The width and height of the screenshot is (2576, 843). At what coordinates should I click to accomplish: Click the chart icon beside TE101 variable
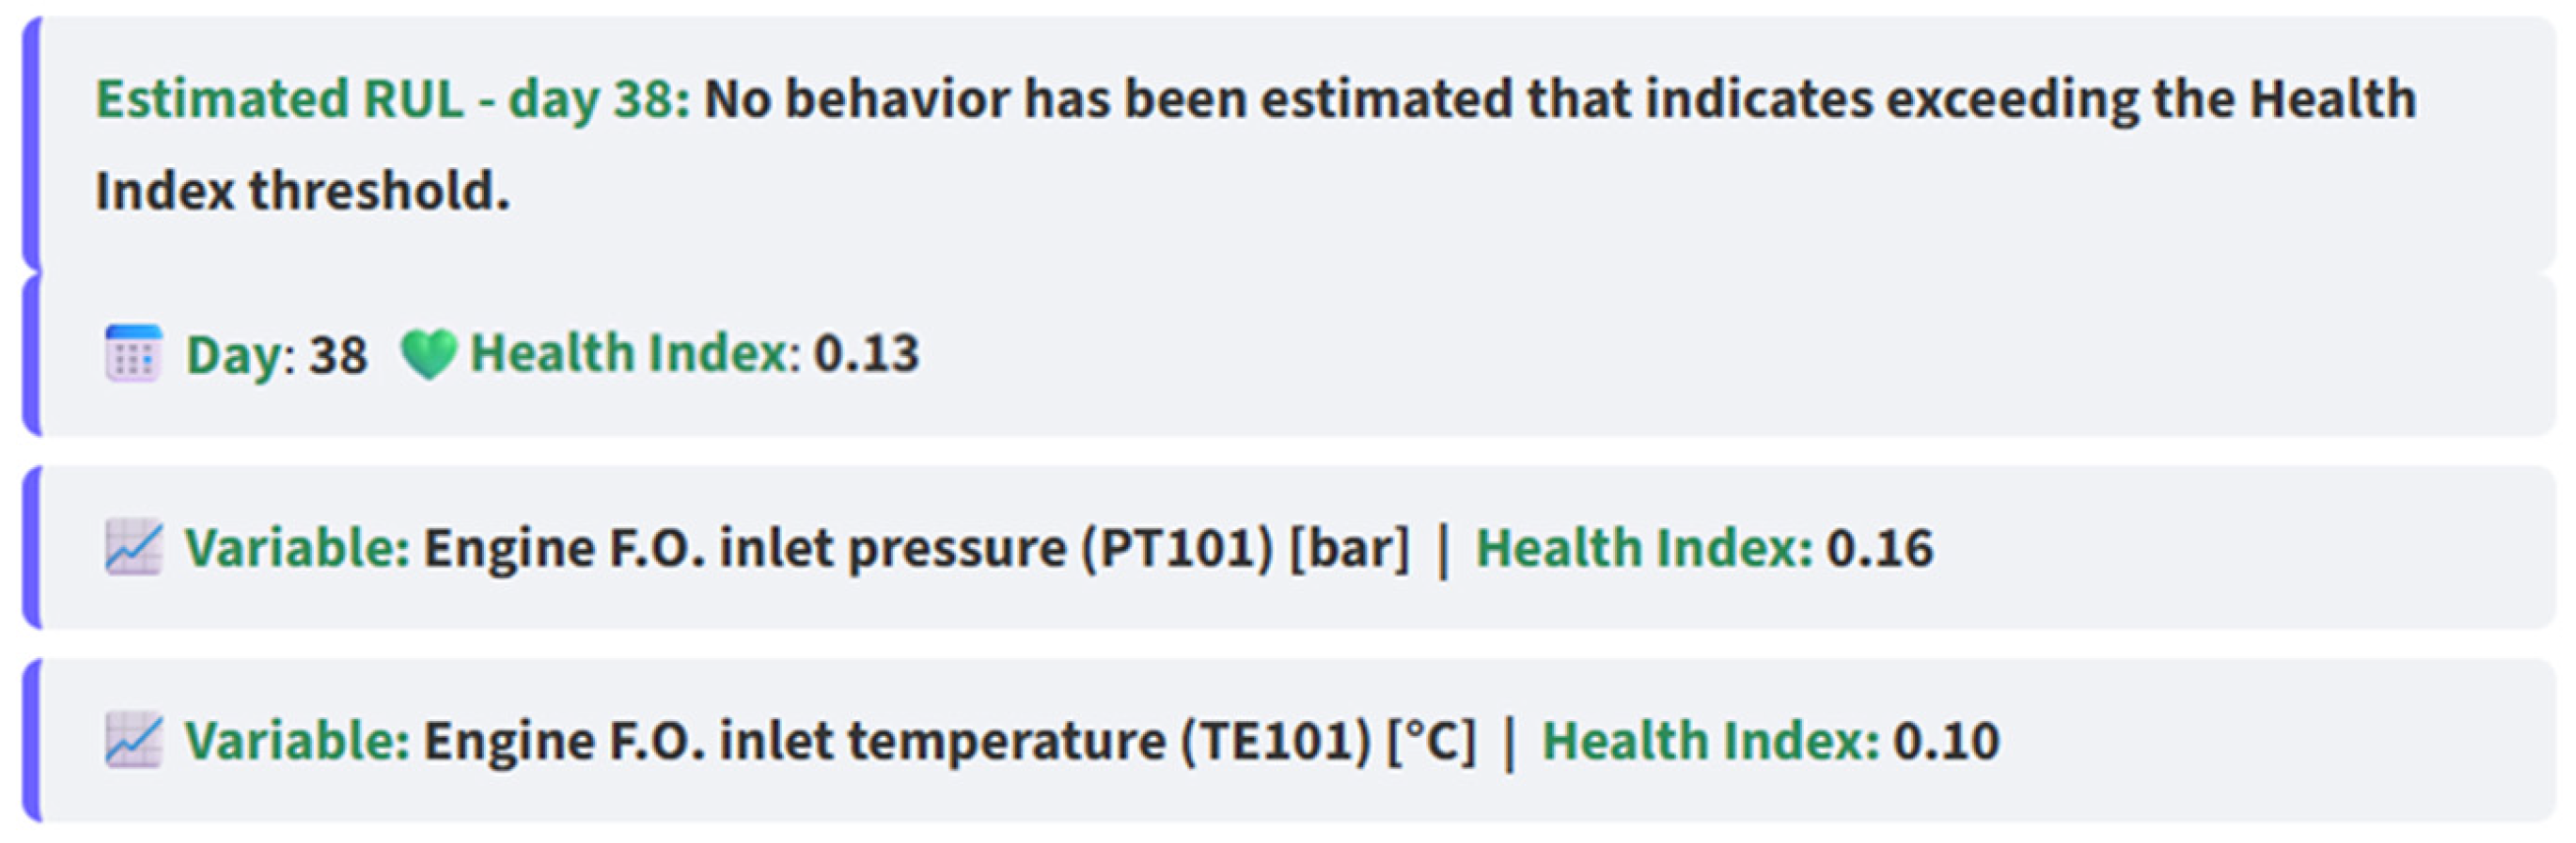pyautogui.click(x=133, y=741)
